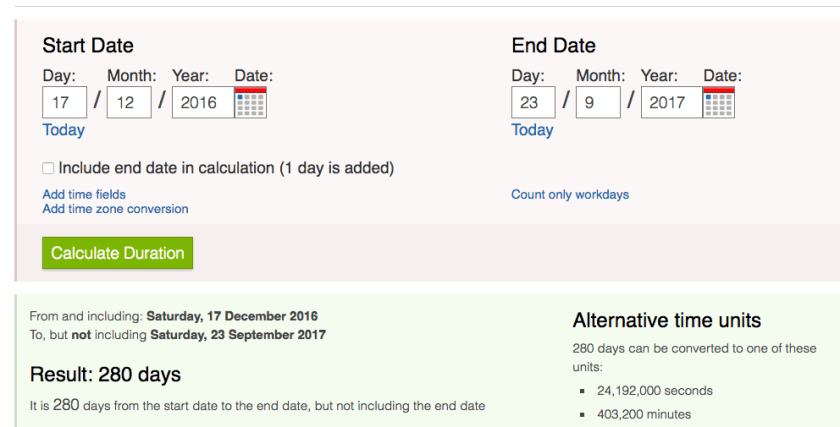Focus the Start Date month field

click(x=128, y=102)
